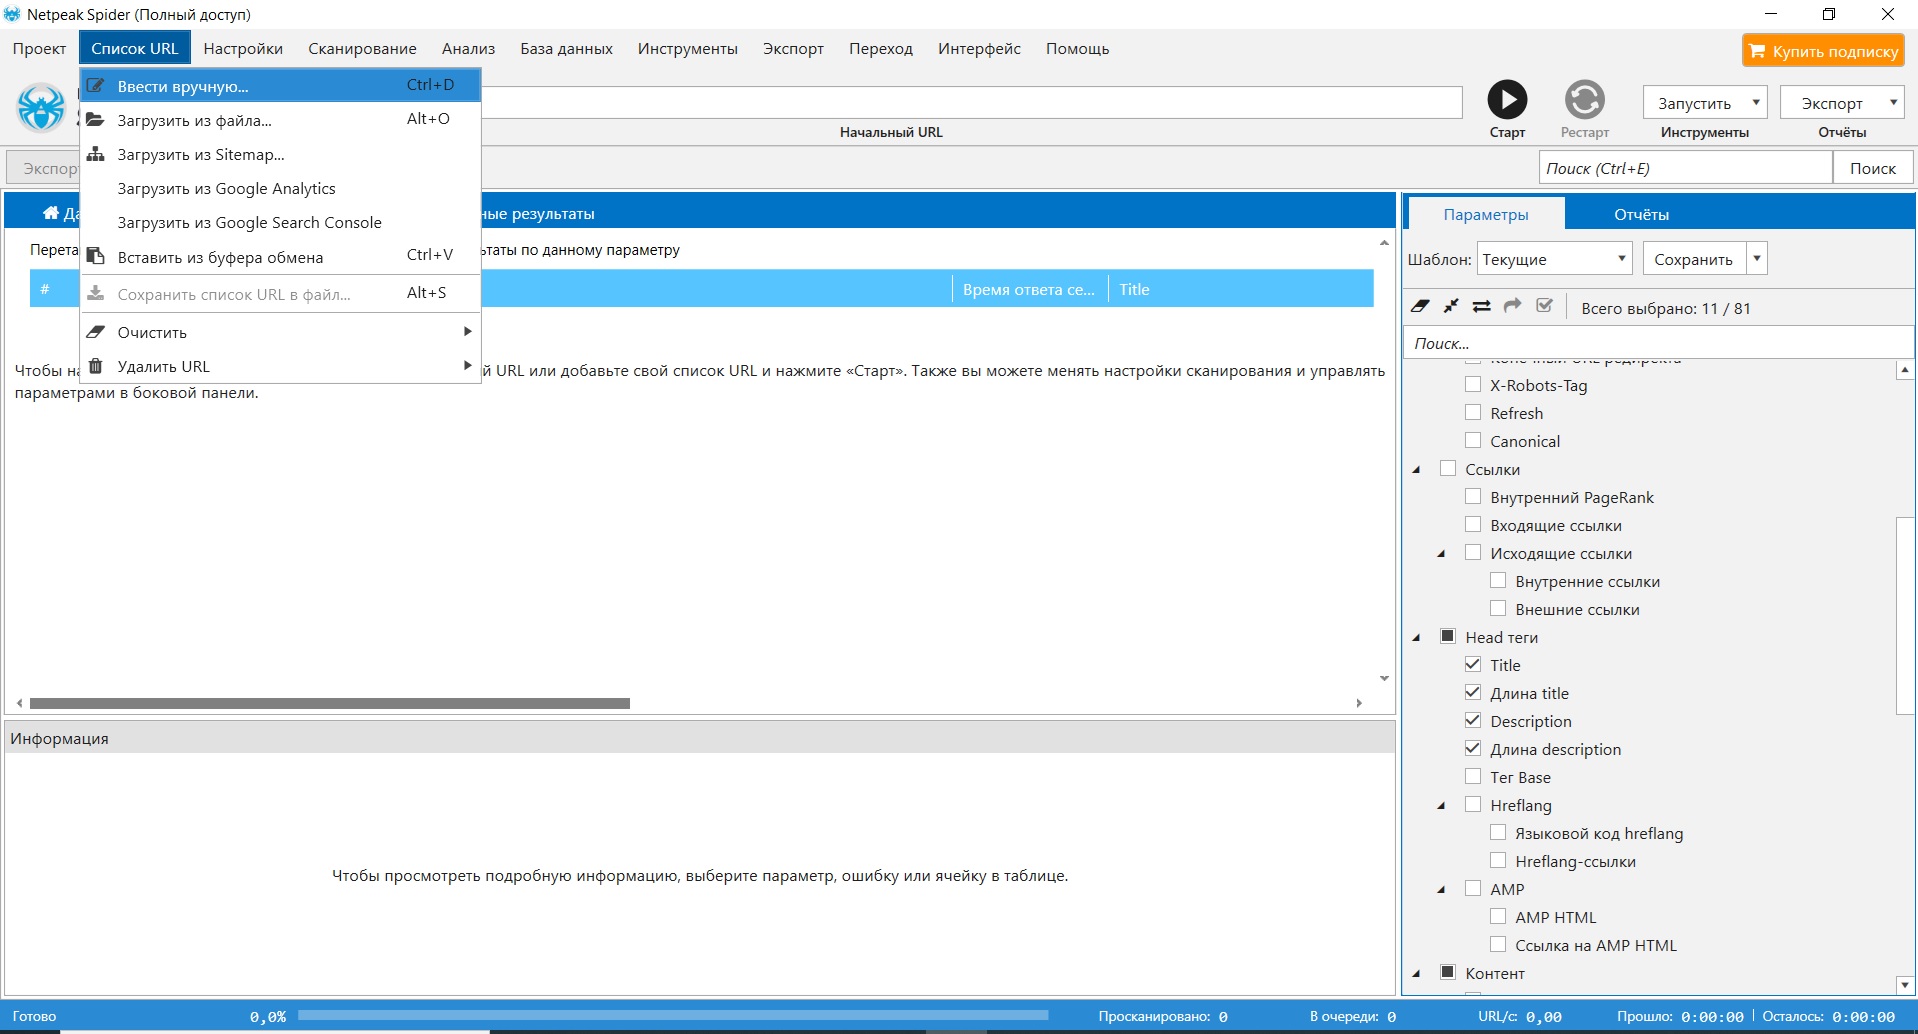
Task: Click the Поиск button next to the search field
Action: 1872,168
